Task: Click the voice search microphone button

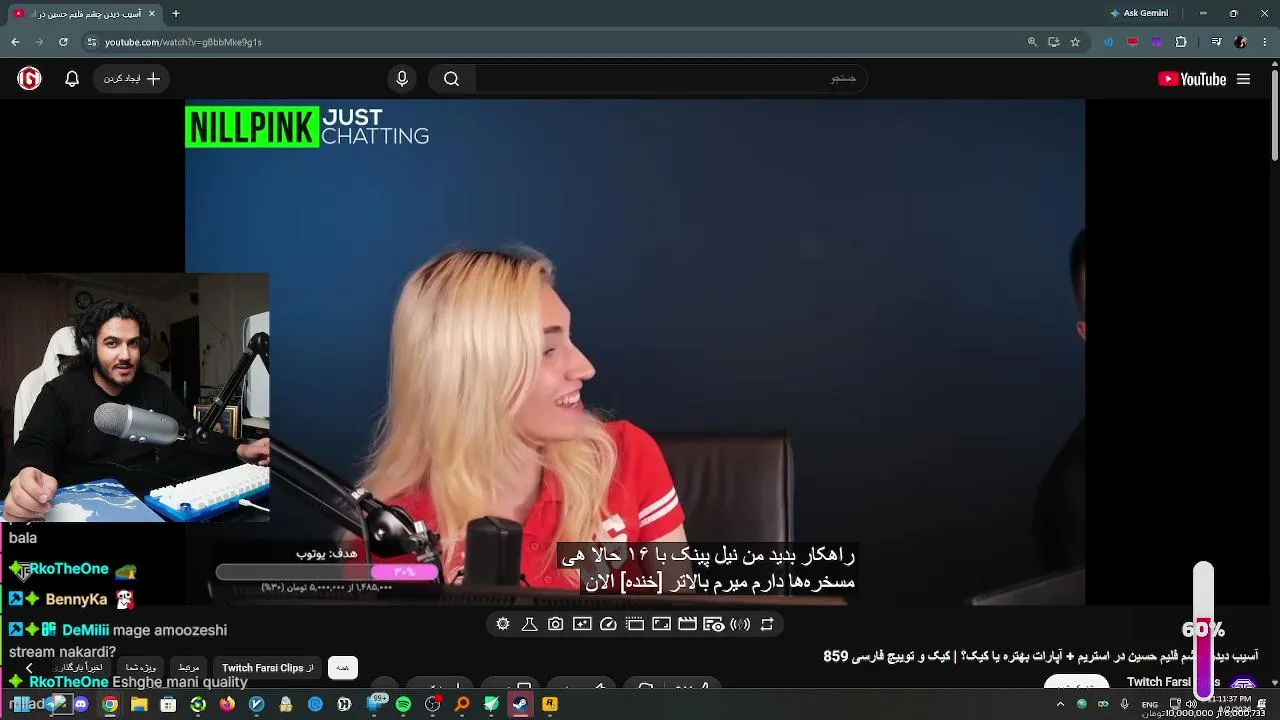Action: 402,79
